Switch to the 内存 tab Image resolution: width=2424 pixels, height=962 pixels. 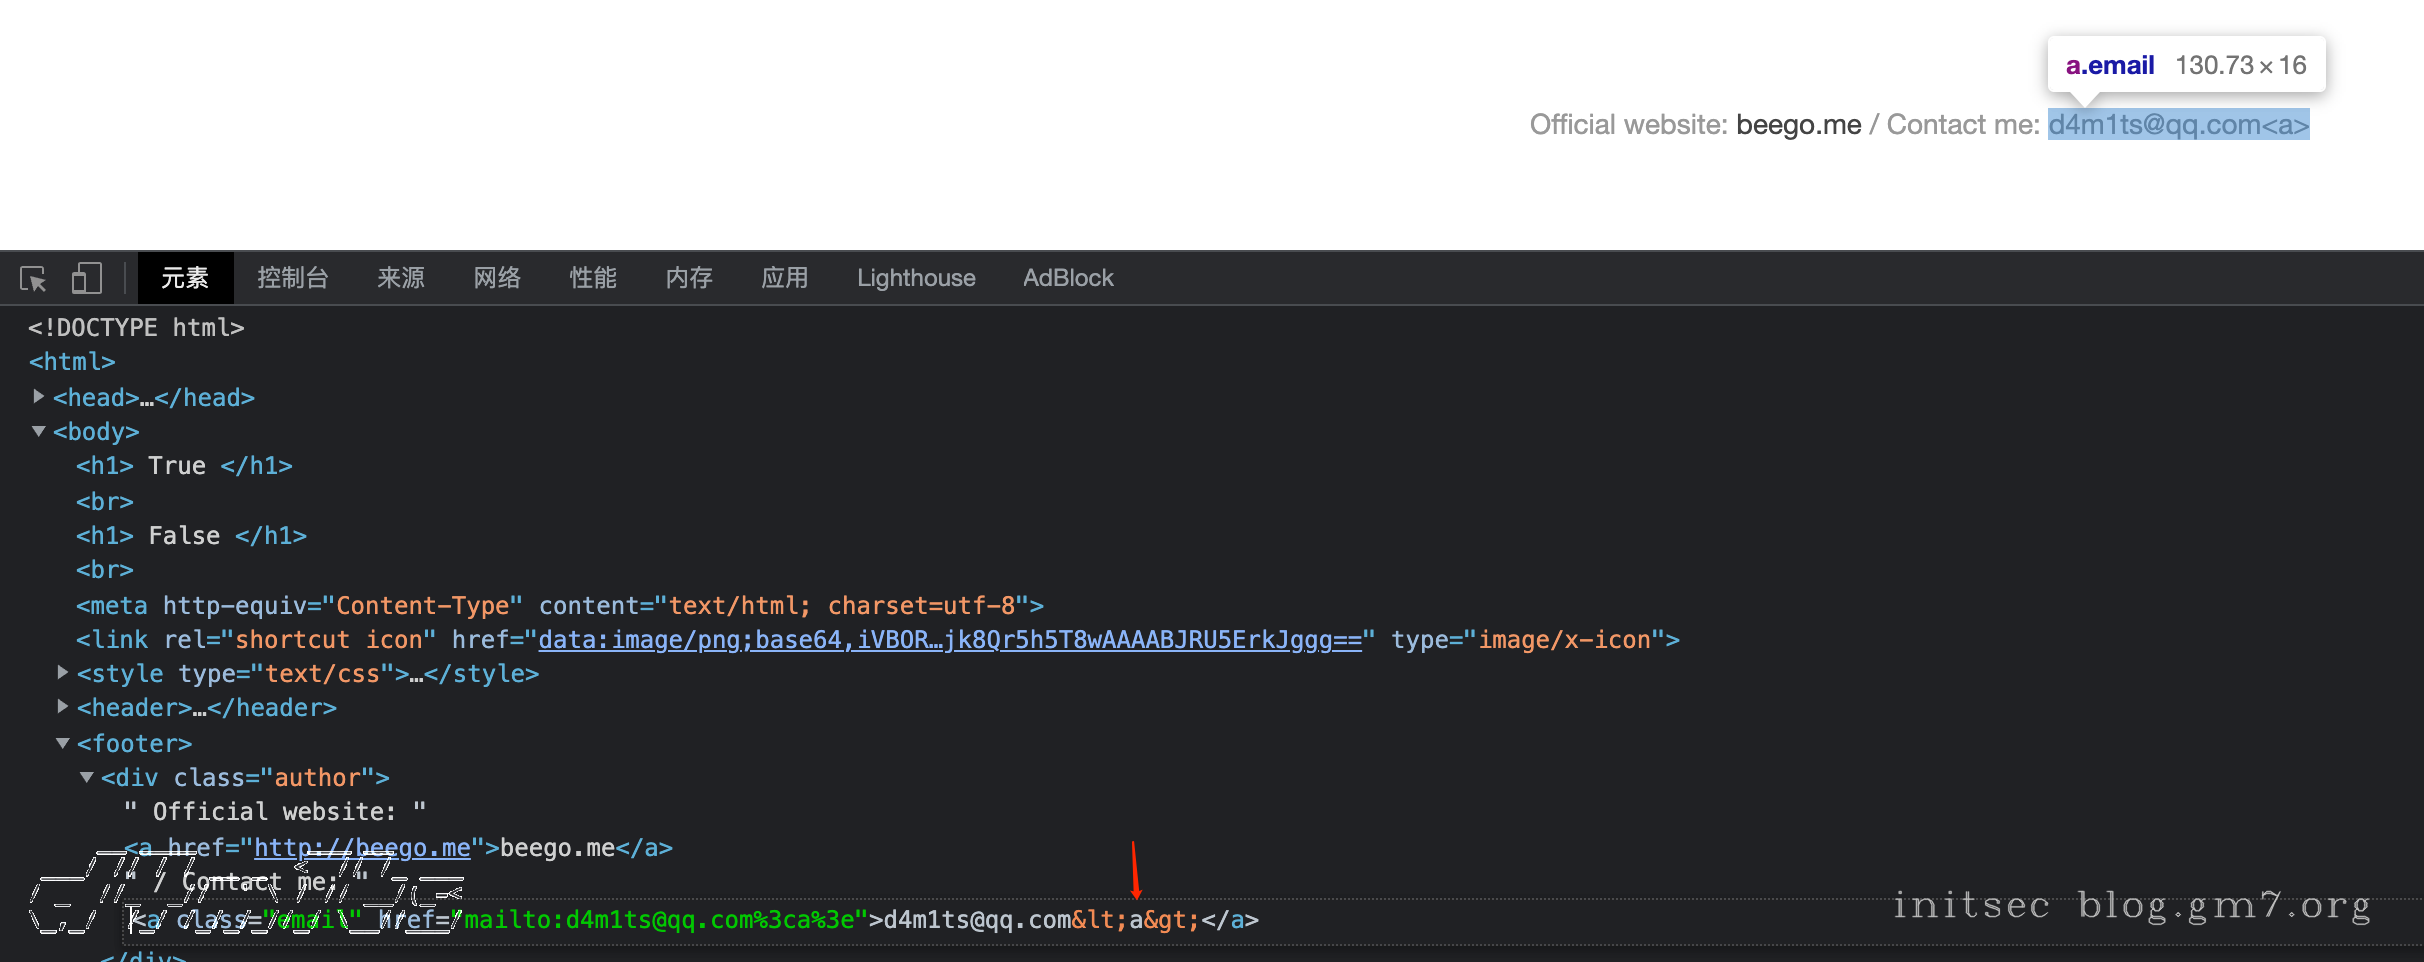(x=689, y=278)
